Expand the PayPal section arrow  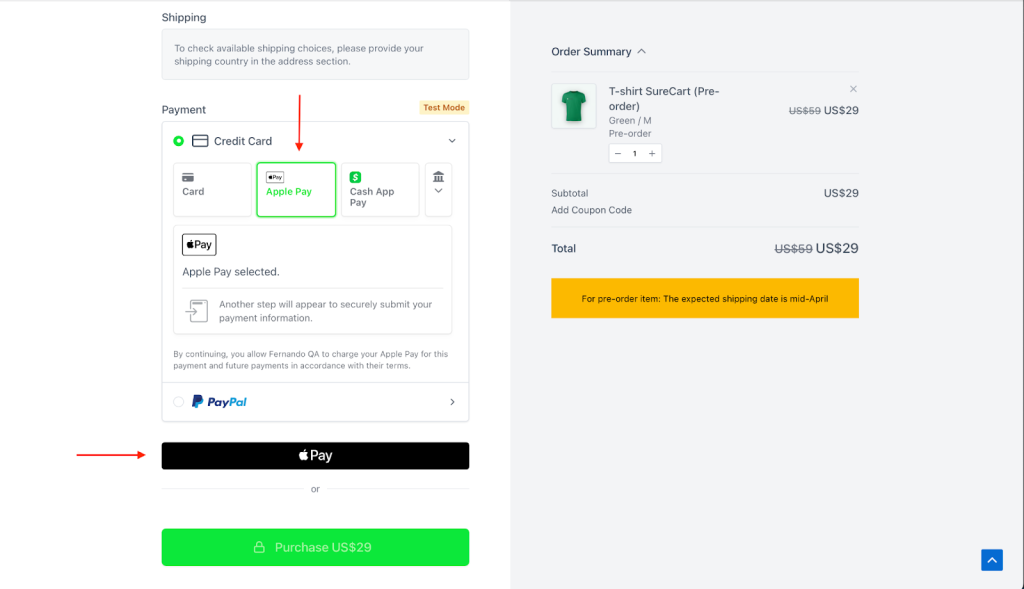[452, 402]
